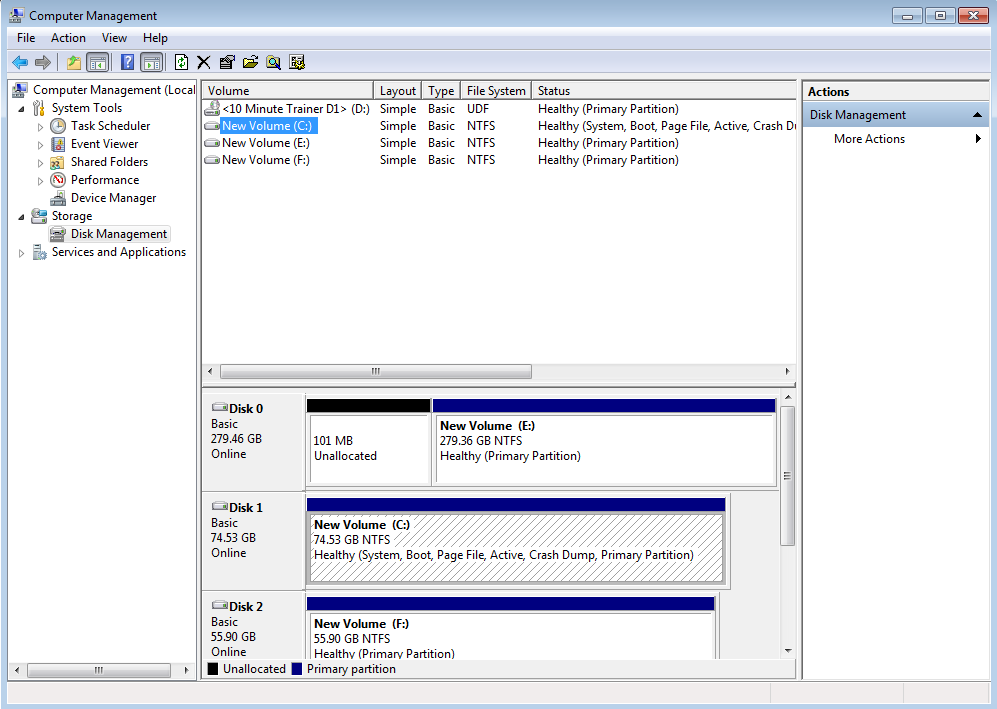The width and height of the screenshot is (997, 709).
Task: Click the Refresh toolbar icon
Action: (x=181, y=62)
